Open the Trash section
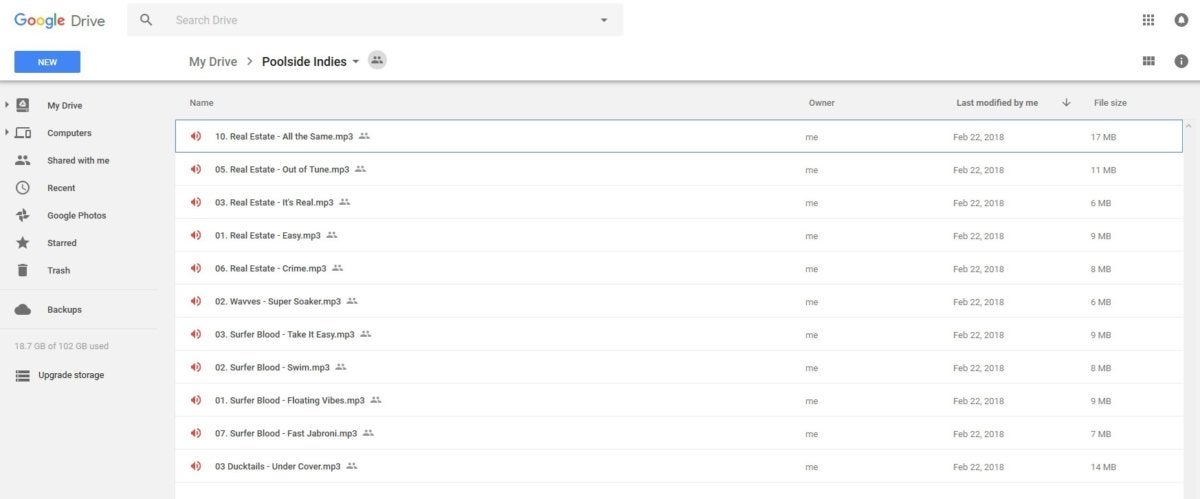The width and height of the screenshot is (1200, 499). tap(58, 270)
